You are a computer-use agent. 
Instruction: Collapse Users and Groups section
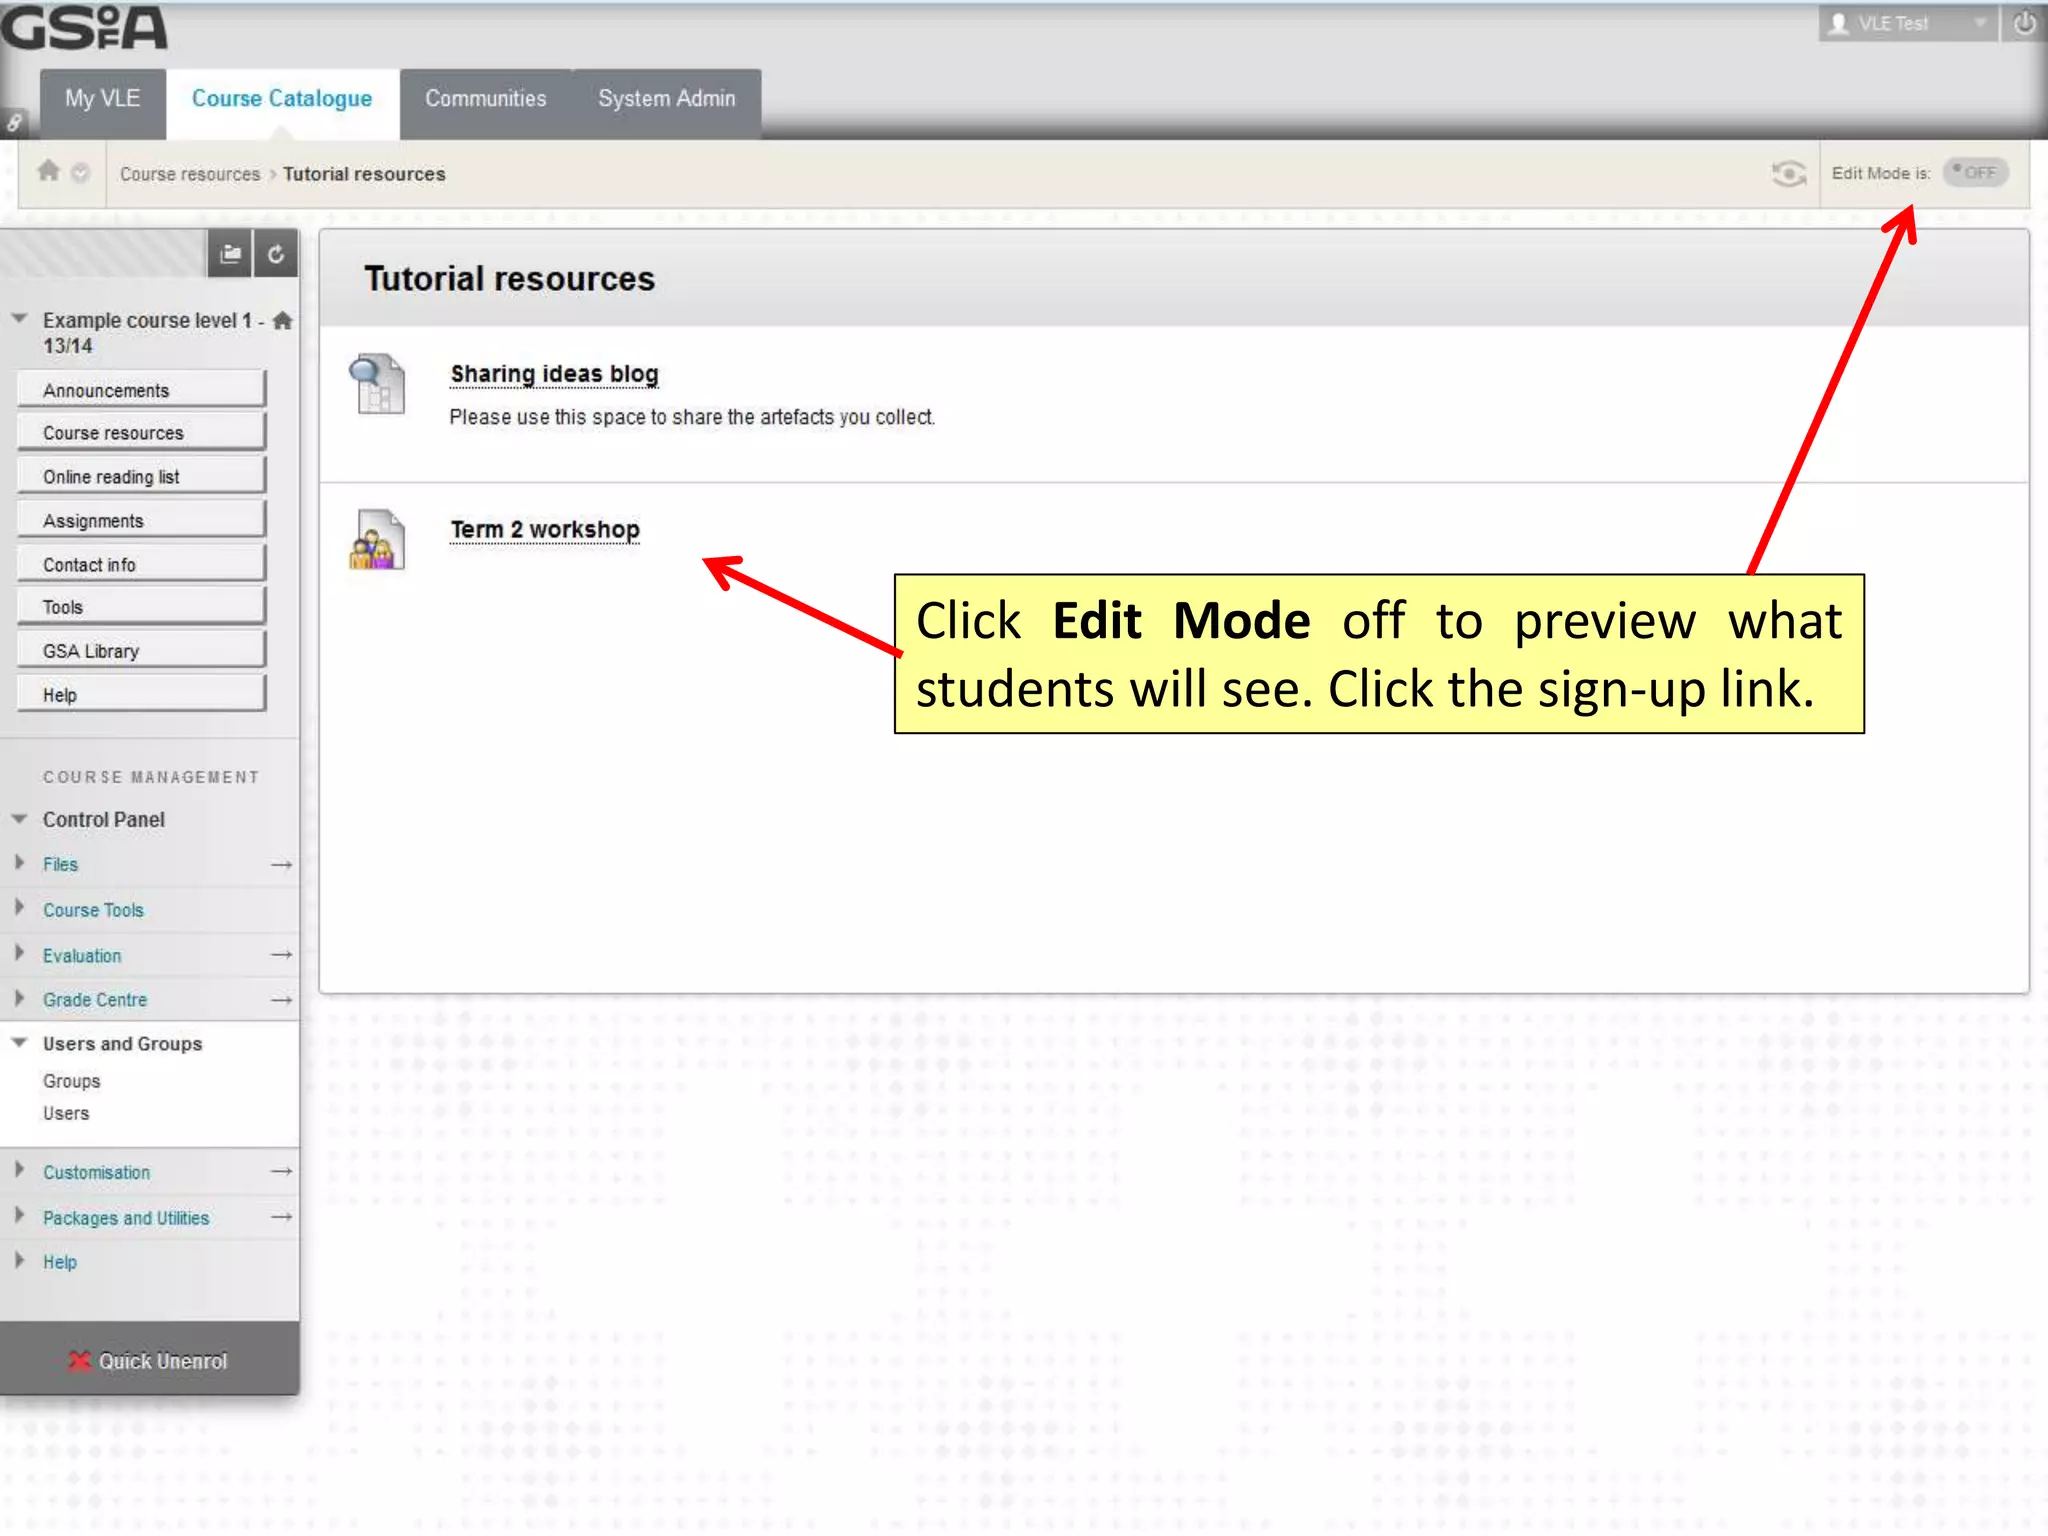(x=19, y=1043)
